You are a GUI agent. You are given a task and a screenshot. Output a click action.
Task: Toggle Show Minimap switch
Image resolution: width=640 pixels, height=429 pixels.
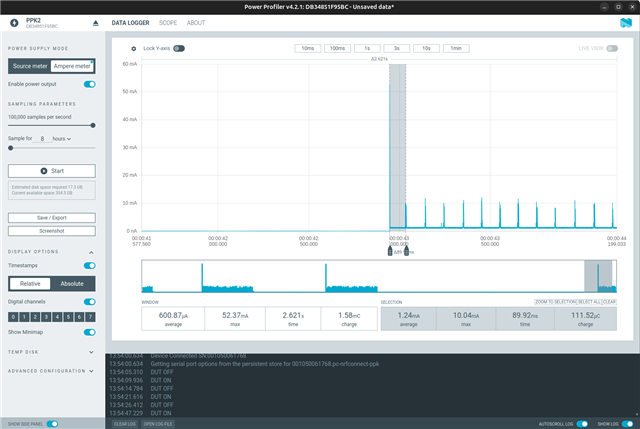tap(90, 332)
